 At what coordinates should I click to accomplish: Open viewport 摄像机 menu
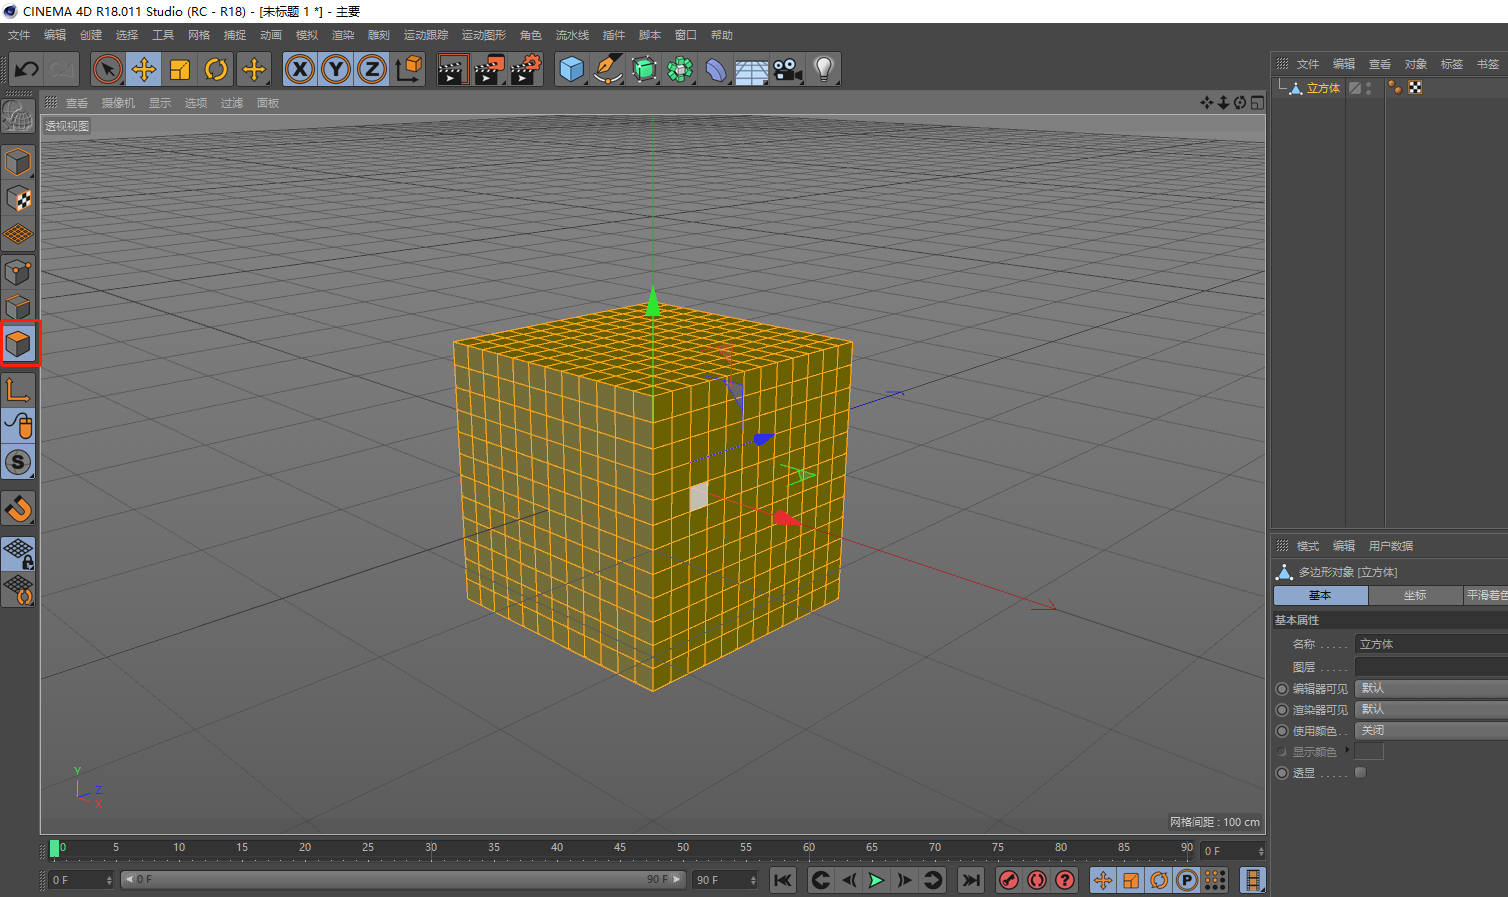(x=118, y=103)
